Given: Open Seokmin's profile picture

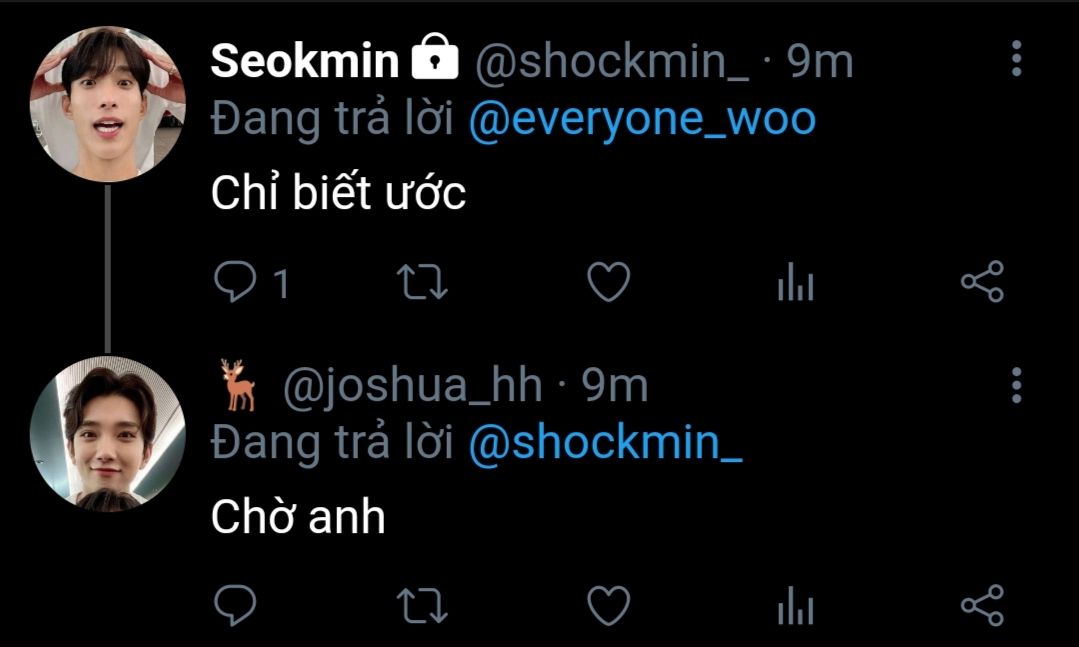Looking at the screenshot, I should point(107,105).
